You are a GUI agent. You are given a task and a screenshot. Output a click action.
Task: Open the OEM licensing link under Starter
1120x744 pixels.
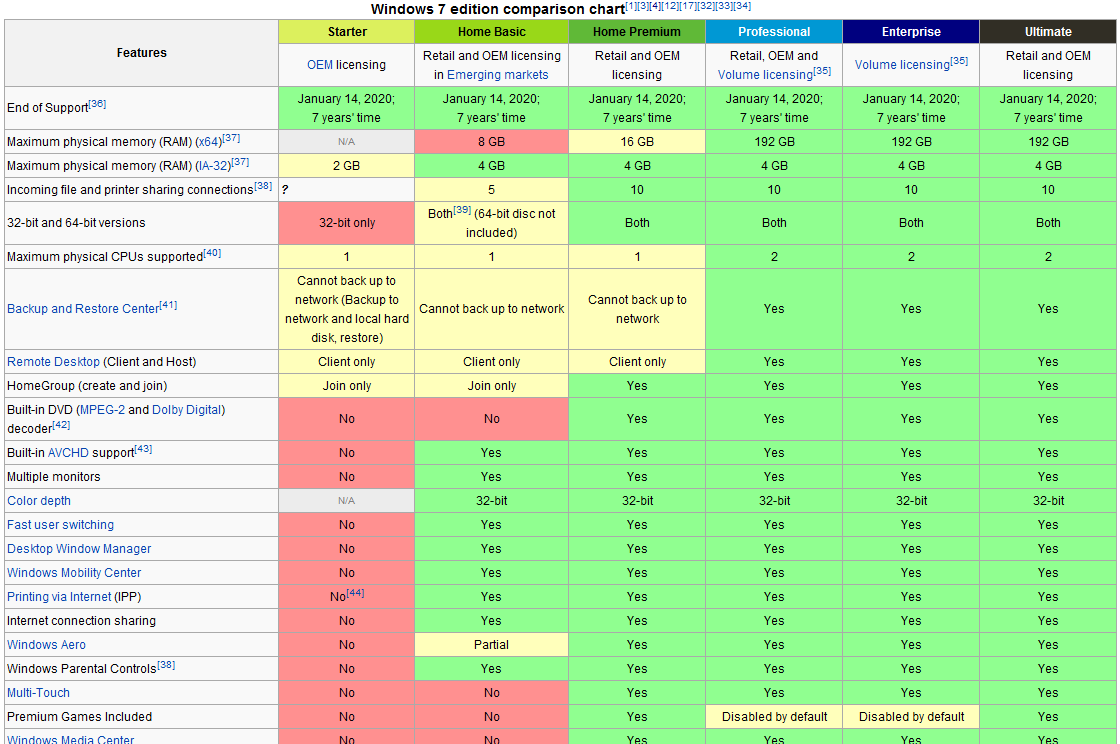319,65
